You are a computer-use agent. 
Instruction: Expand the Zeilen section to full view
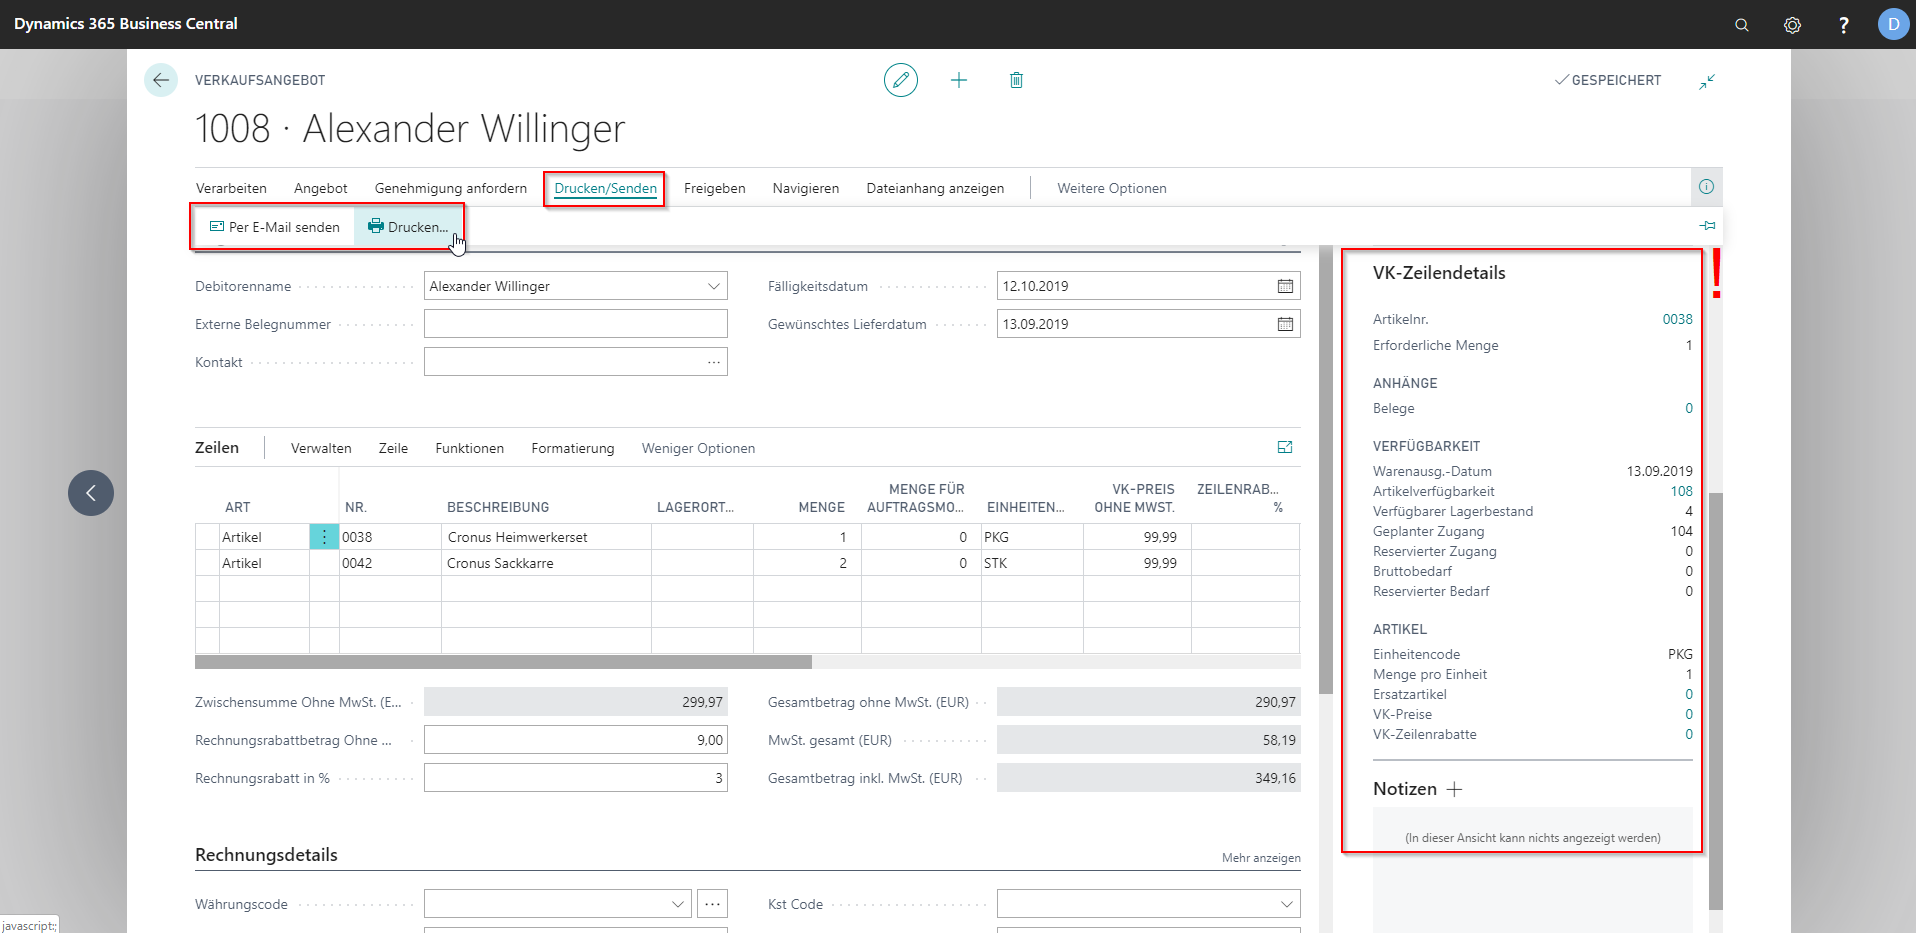1285,448
